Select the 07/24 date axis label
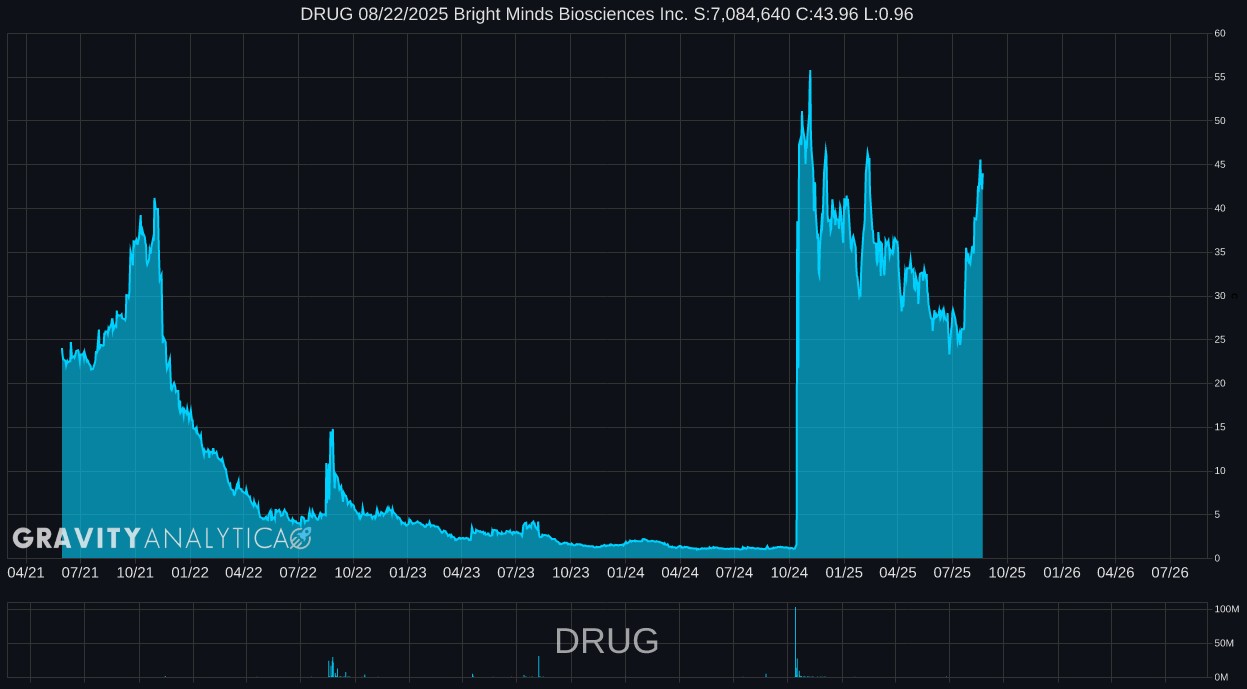Image resolution: width=1247 pixels, height=689 pixels. [734, 573]
